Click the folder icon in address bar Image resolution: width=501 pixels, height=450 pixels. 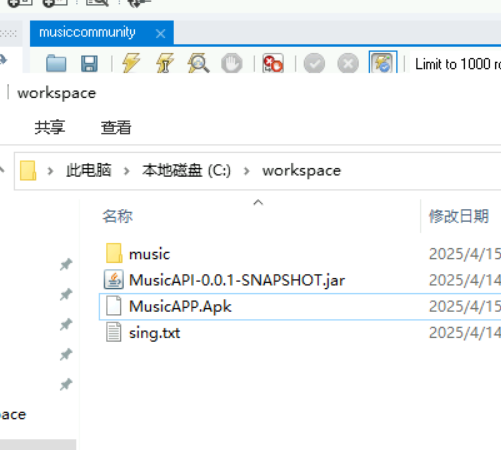[x=28, y=171]
